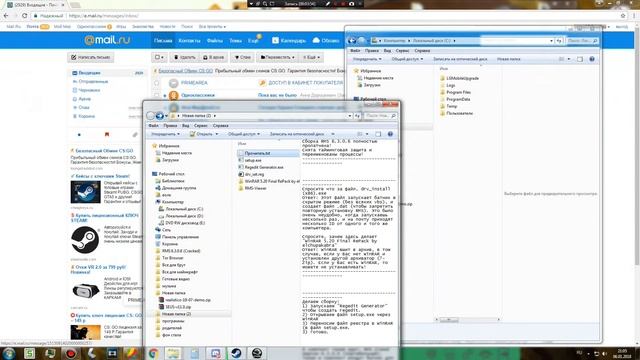Image resolution: width=640 pixels, height=360 pixels.
Task: Select Локальный диск (C:) in navigation tree
Action: pos(181,209)
